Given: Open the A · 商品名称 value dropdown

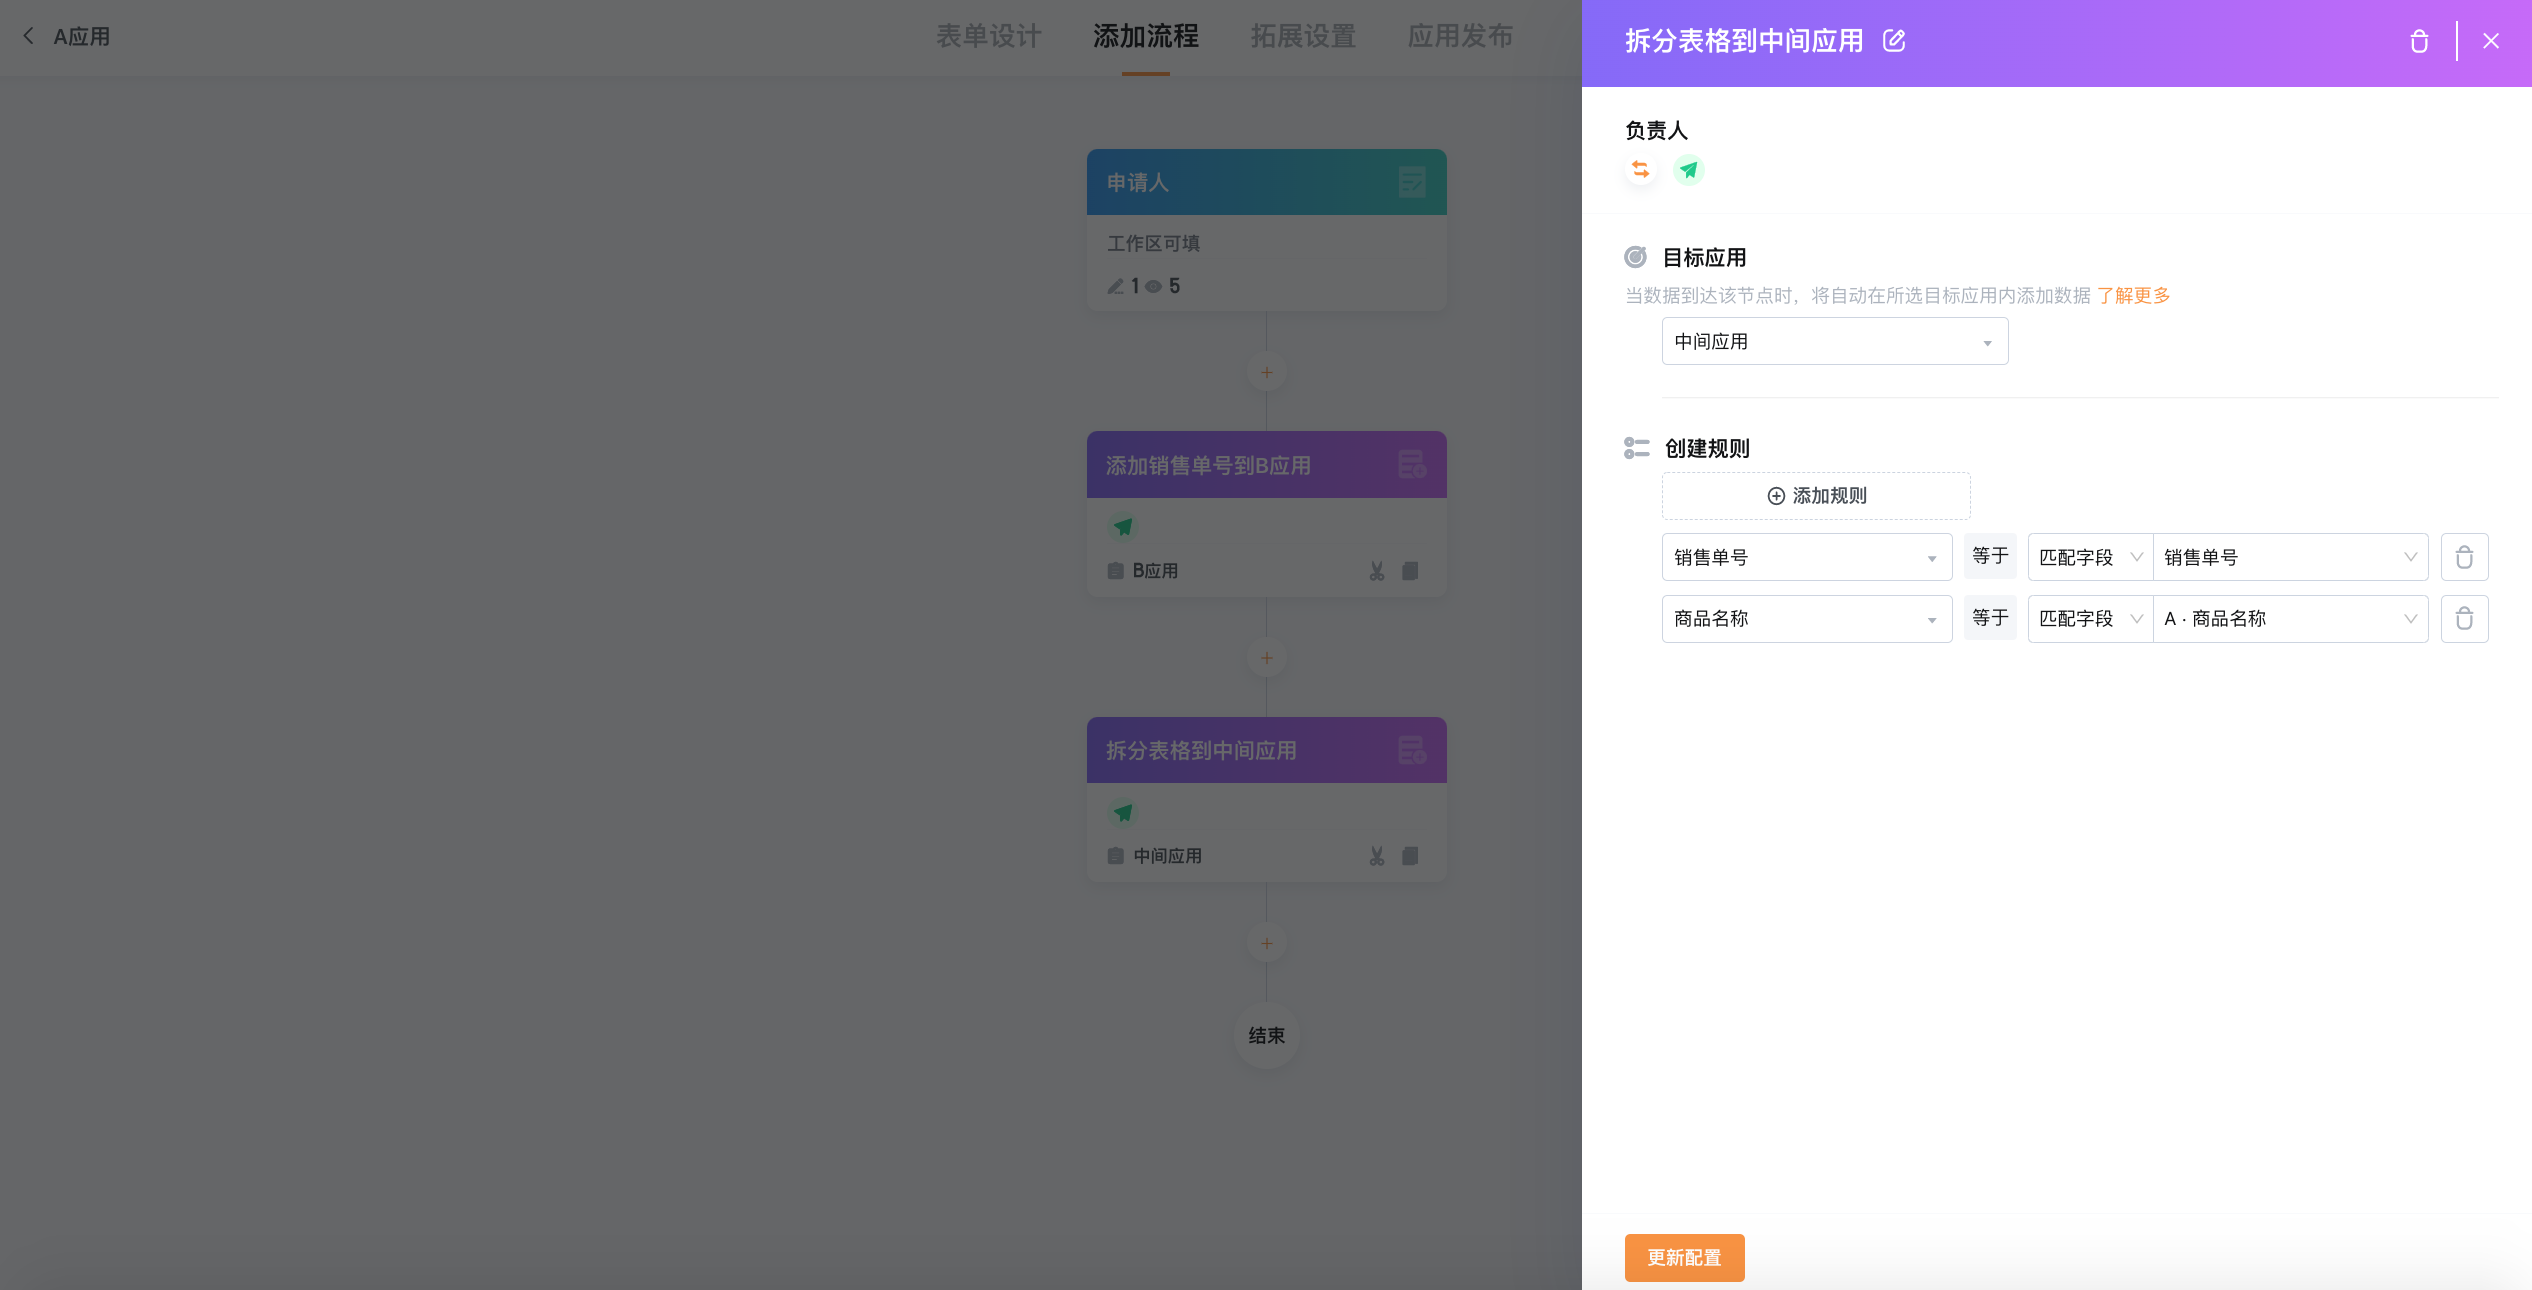Looking at the screenshot, I should click(2290, 619).
